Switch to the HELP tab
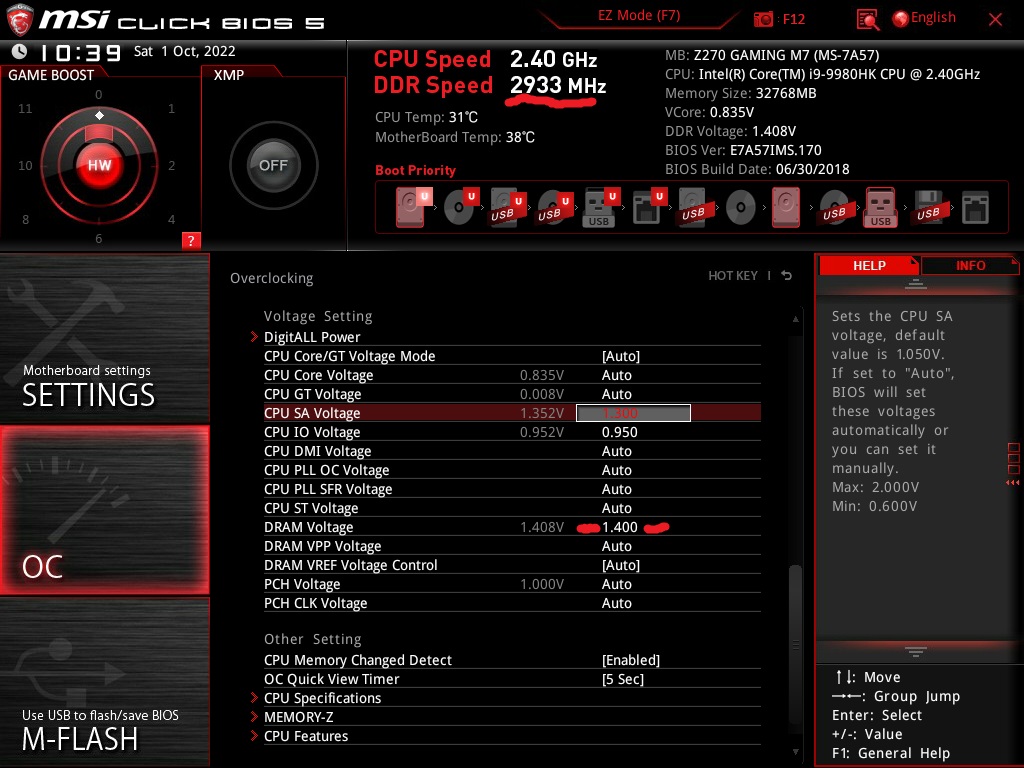The width and height of the screenshot is (1024, 768). pyautogui.click(x=869, y=265)
